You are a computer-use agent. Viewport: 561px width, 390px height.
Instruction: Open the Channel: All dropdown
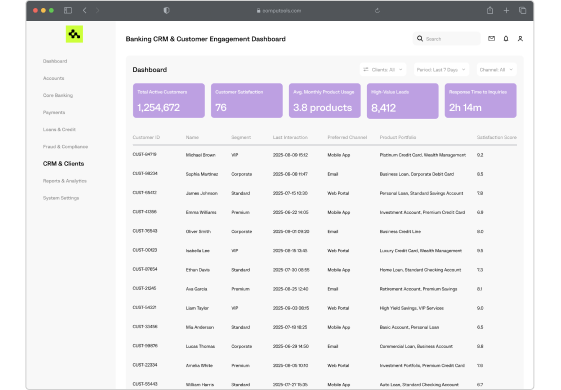(496, 69)
